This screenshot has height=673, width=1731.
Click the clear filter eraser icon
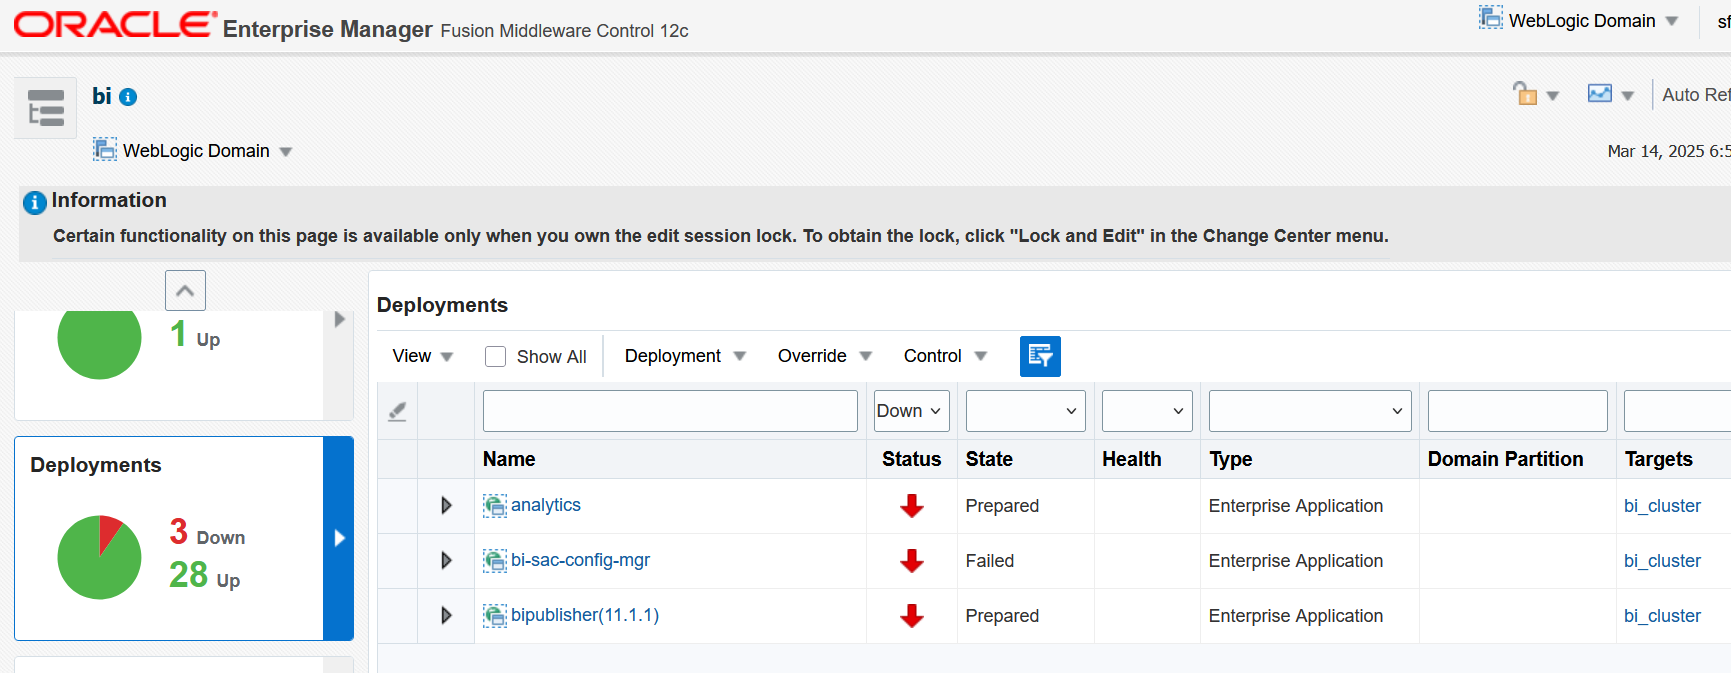[x=397, y=411]
